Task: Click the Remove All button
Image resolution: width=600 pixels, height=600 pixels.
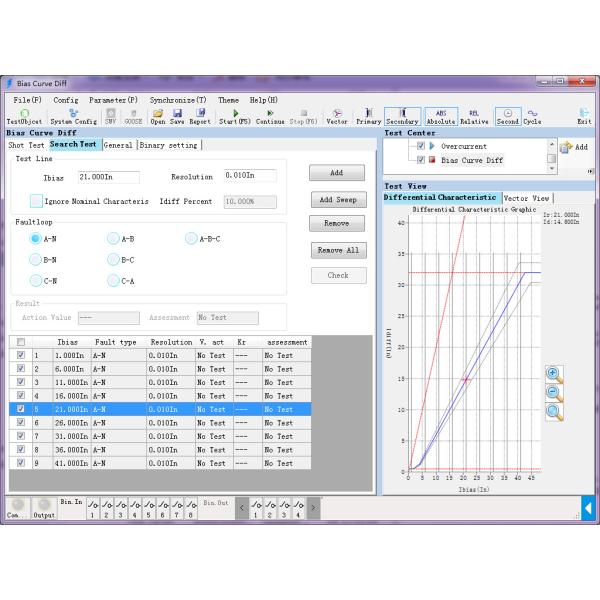Action: coord(338,250)
